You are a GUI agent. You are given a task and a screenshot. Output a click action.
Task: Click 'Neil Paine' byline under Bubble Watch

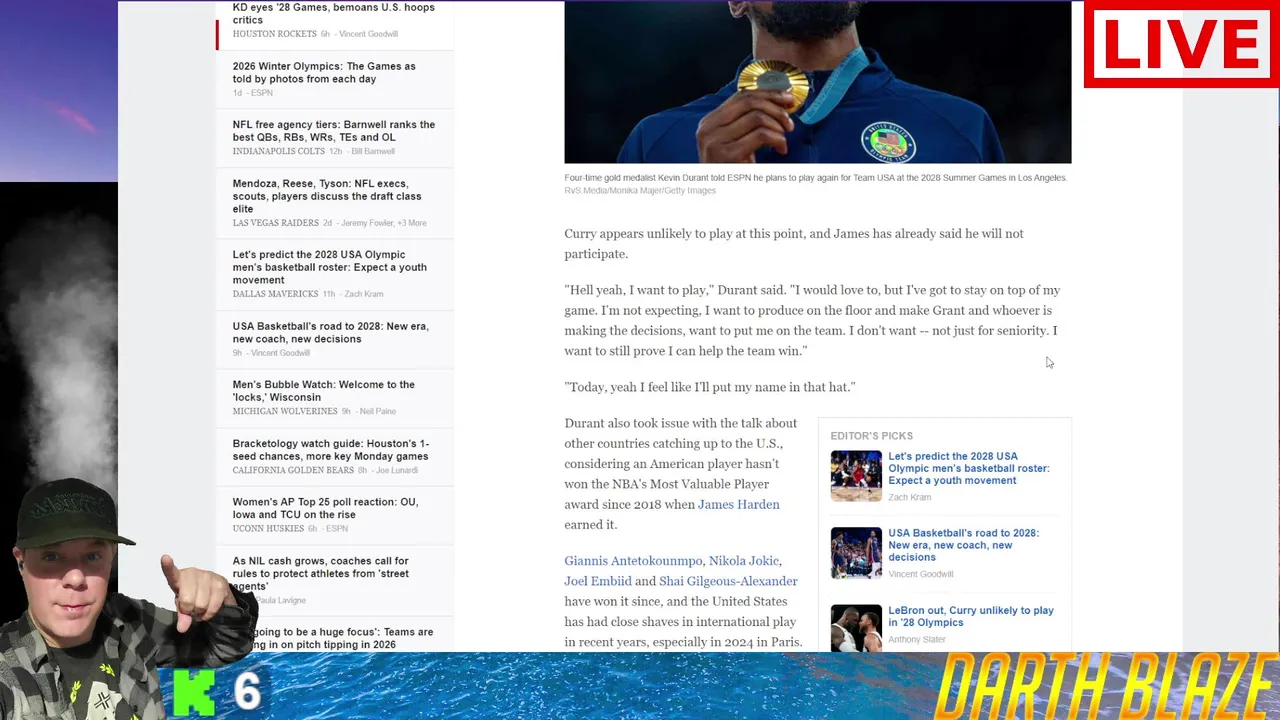coord(378,411)
